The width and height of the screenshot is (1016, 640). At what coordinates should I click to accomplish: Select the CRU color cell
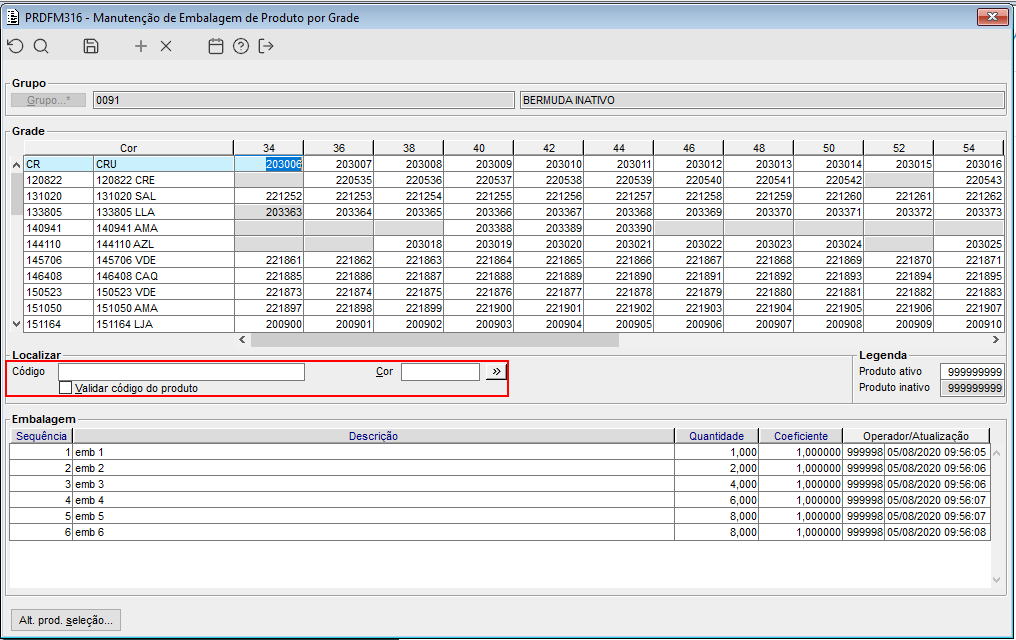pyautogui.click(x=164, y=164)
